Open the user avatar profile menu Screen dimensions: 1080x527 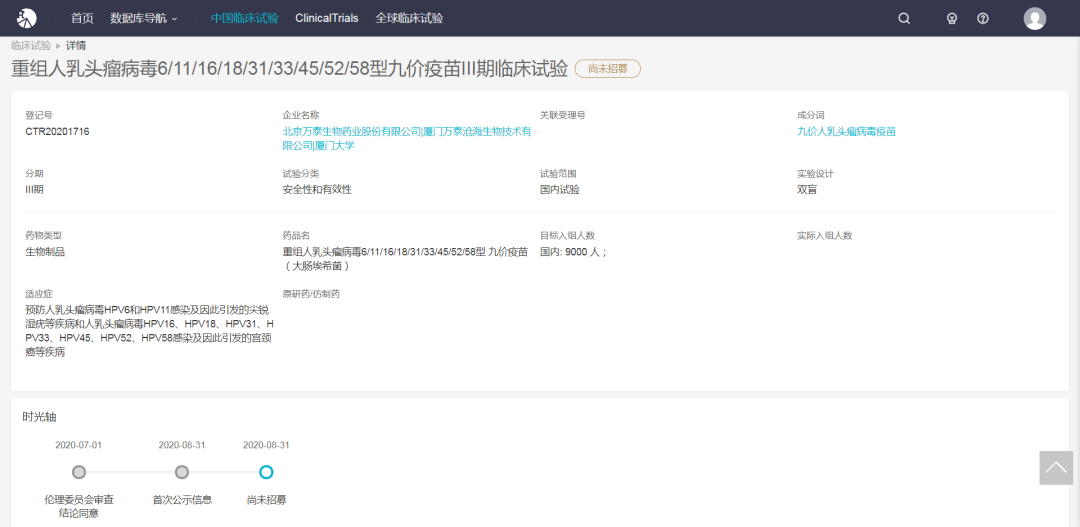click(1035, 19)
